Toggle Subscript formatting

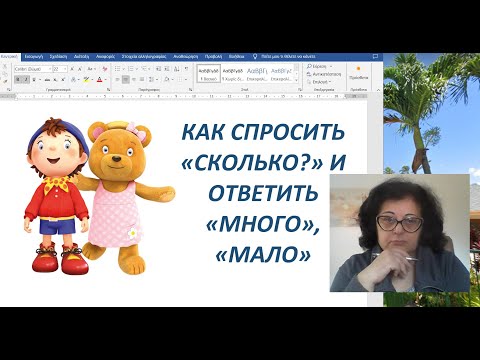[x=55, y=80]
